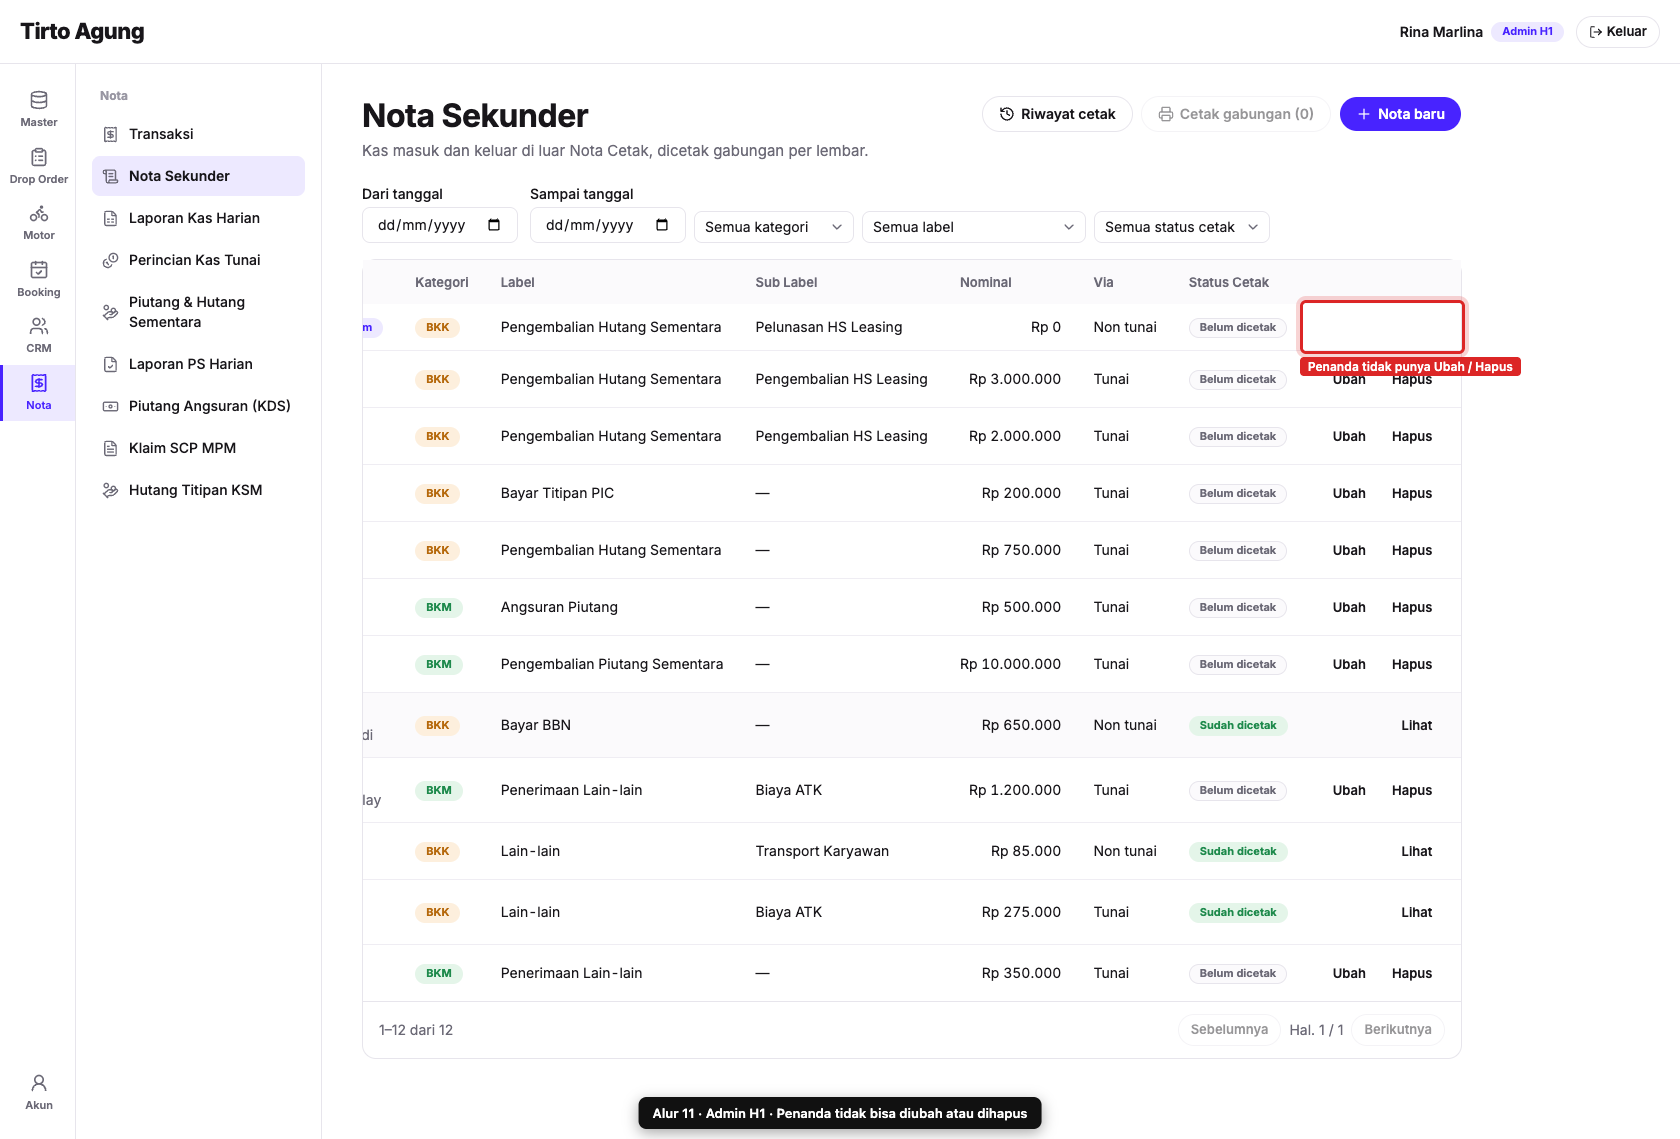This screenshot has height=1139, width=1680.
Task: Click the Laporan PS Harian file icon
Action: [111, 364]
